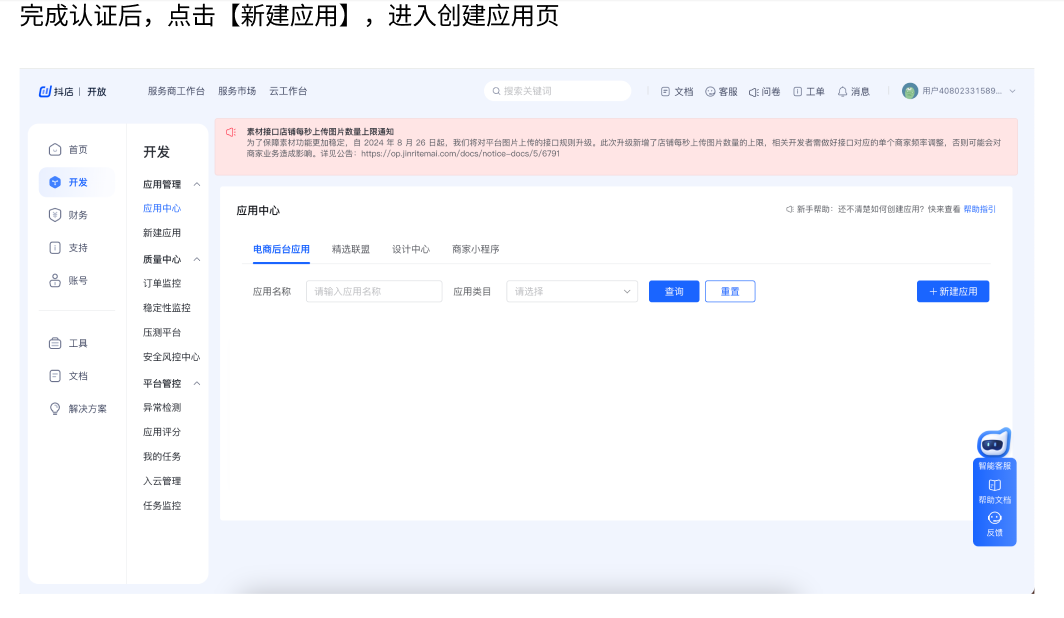
Task: Click the red announcement speaker icon
Action: tap(231, 132)
